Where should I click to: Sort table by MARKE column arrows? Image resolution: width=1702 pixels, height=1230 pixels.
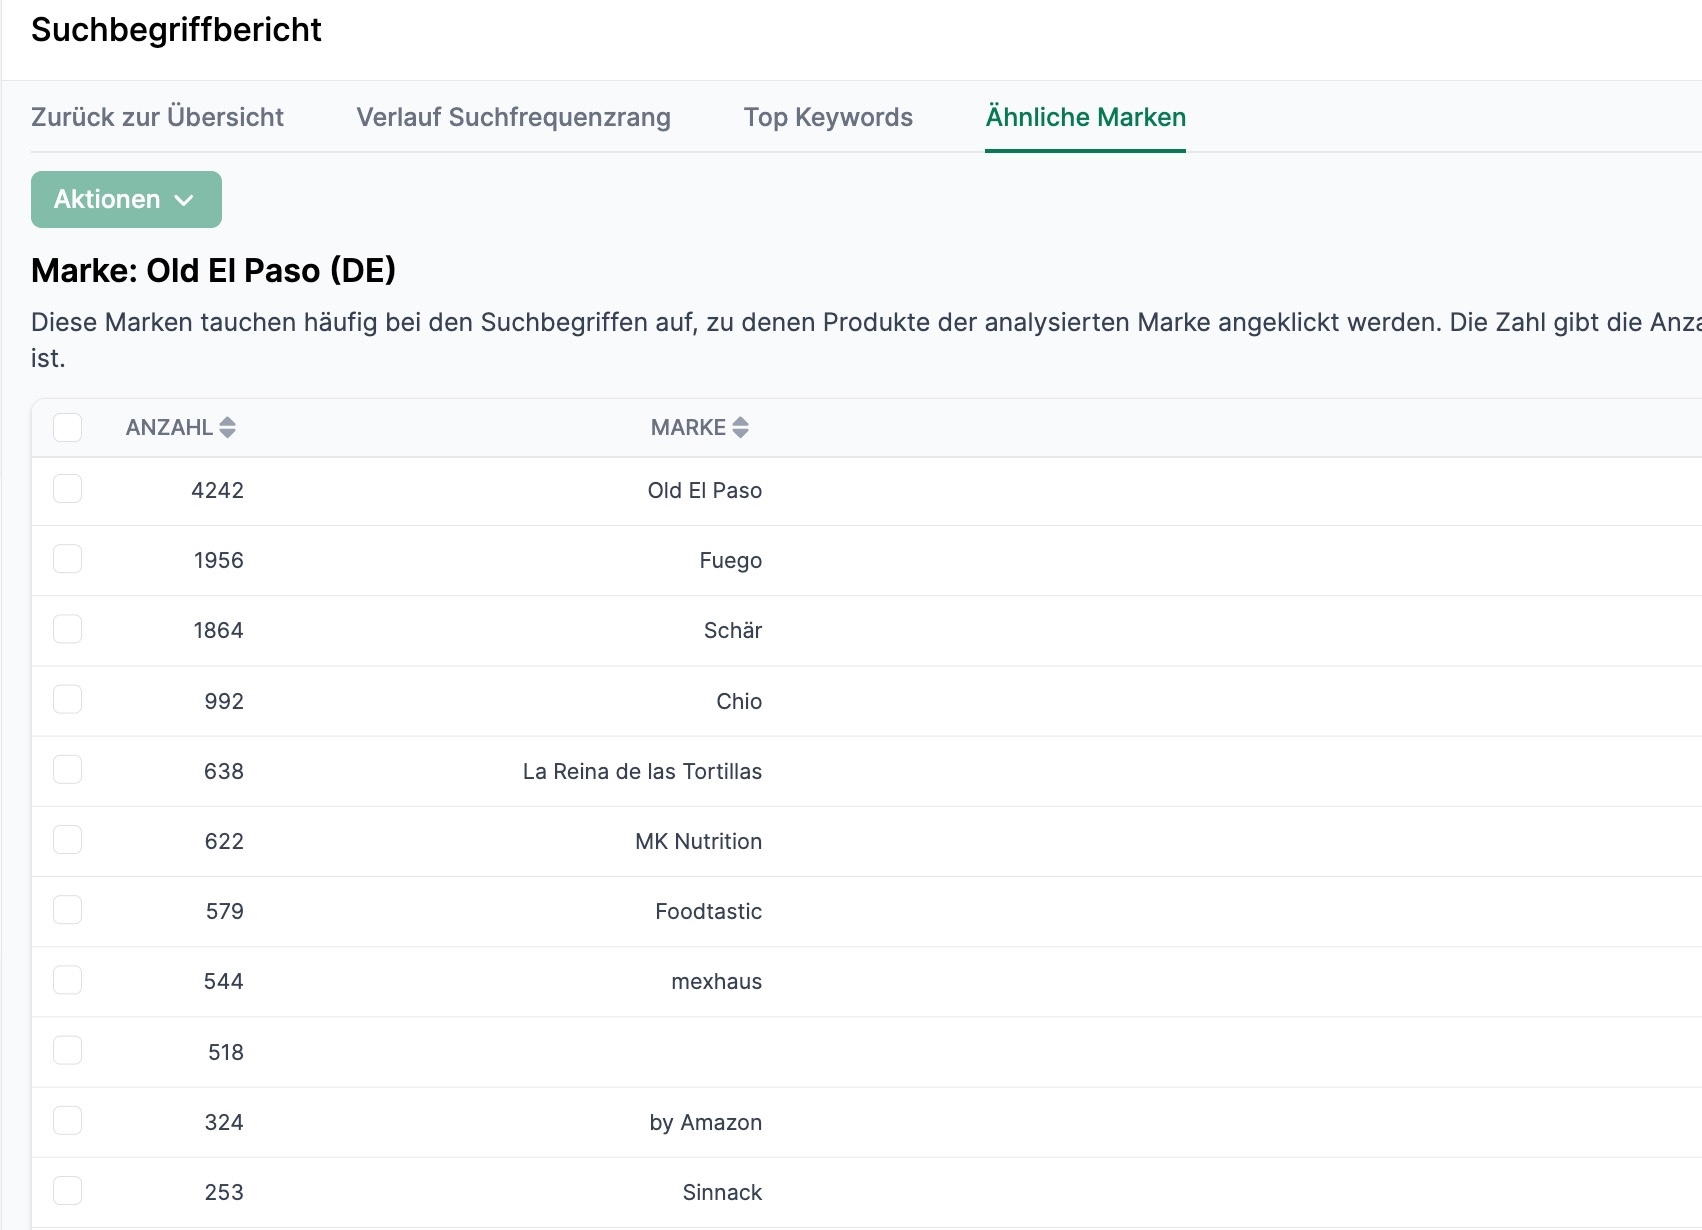click(740, 428)
